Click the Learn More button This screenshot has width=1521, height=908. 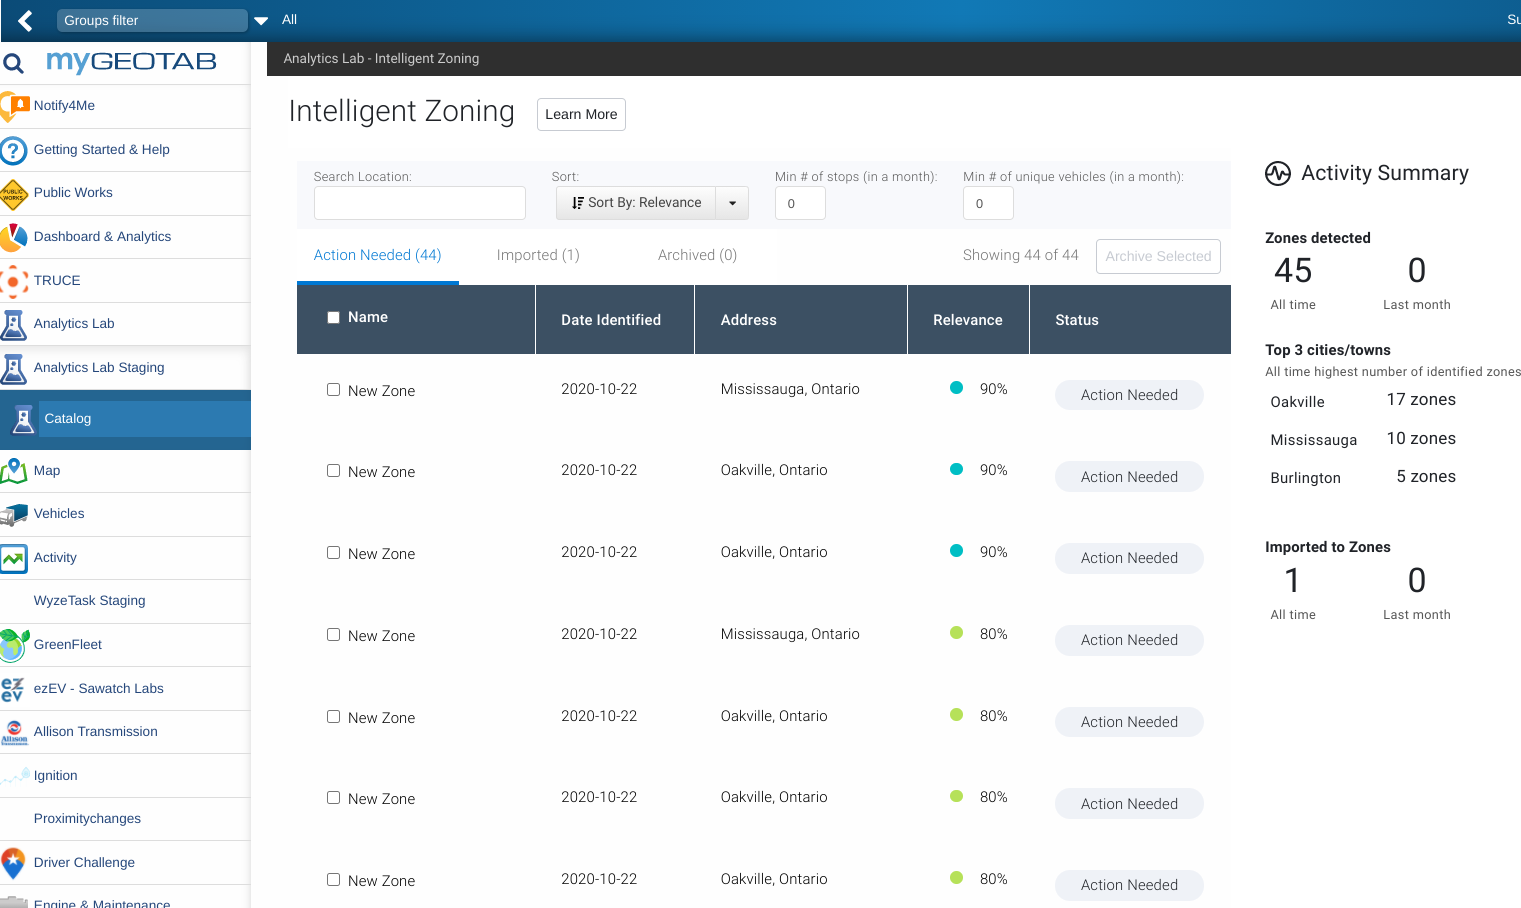(581, 114)
